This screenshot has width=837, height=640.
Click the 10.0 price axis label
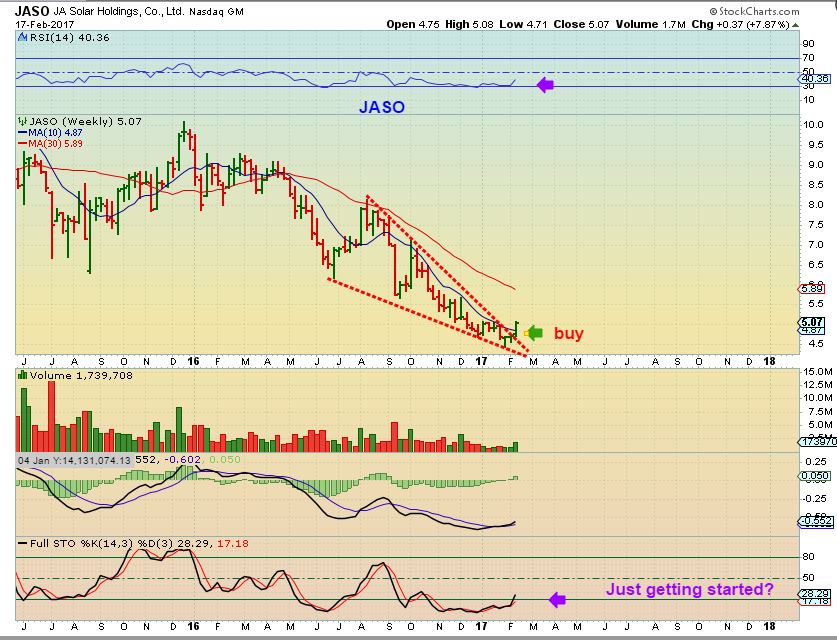[x=813, y=125]
